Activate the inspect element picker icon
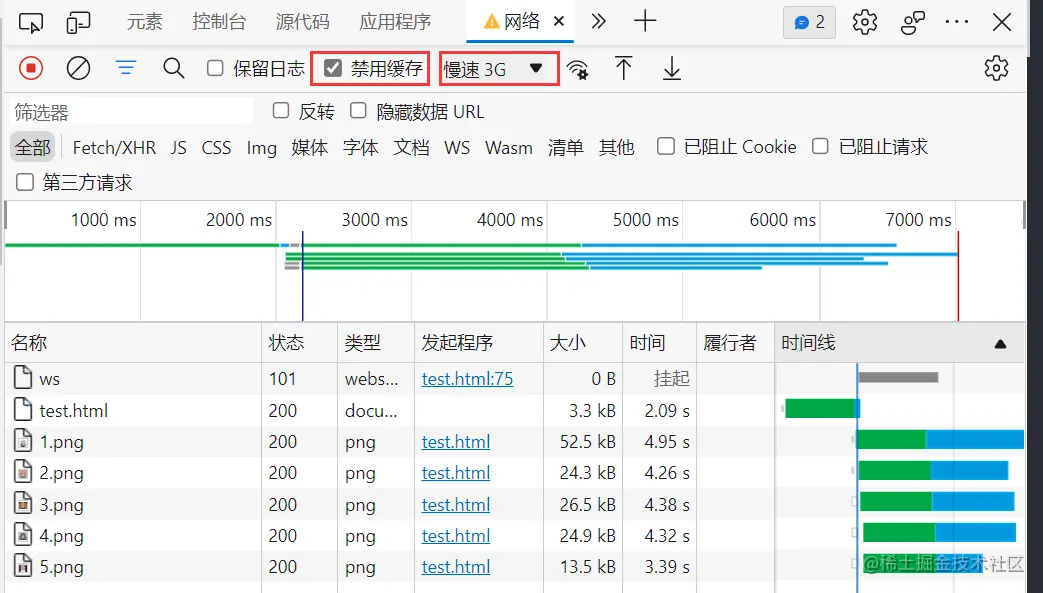The image size is (1043, 593). pos(31,23)
